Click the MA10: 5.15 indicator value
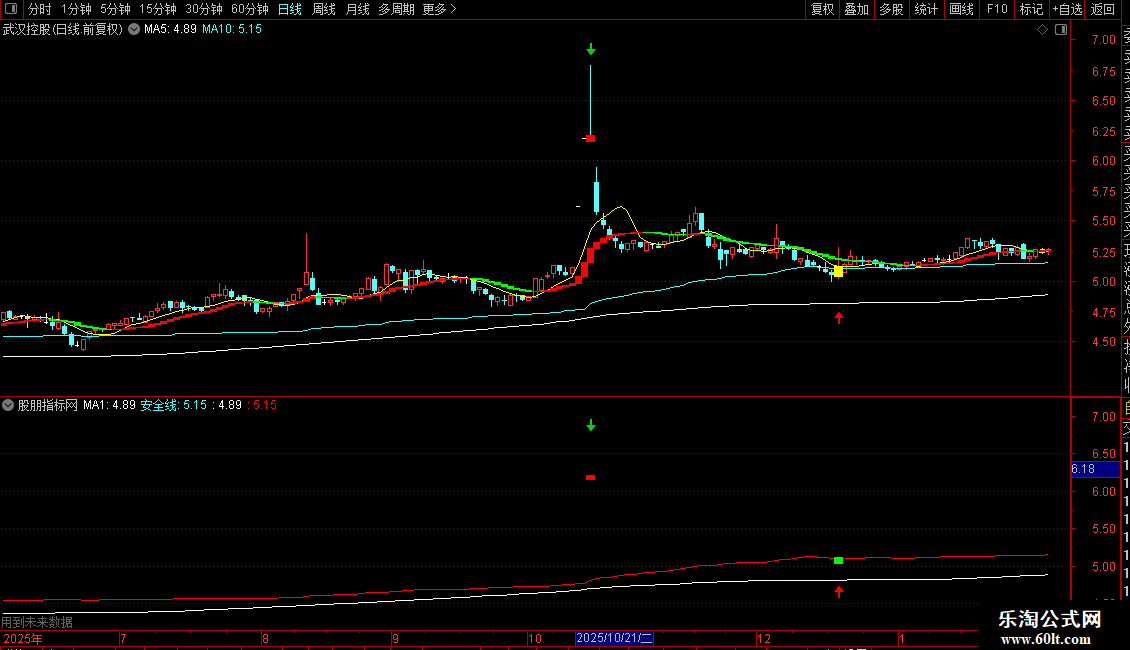Viewport: 1130px width, 650px height. (x=232, y=29)
